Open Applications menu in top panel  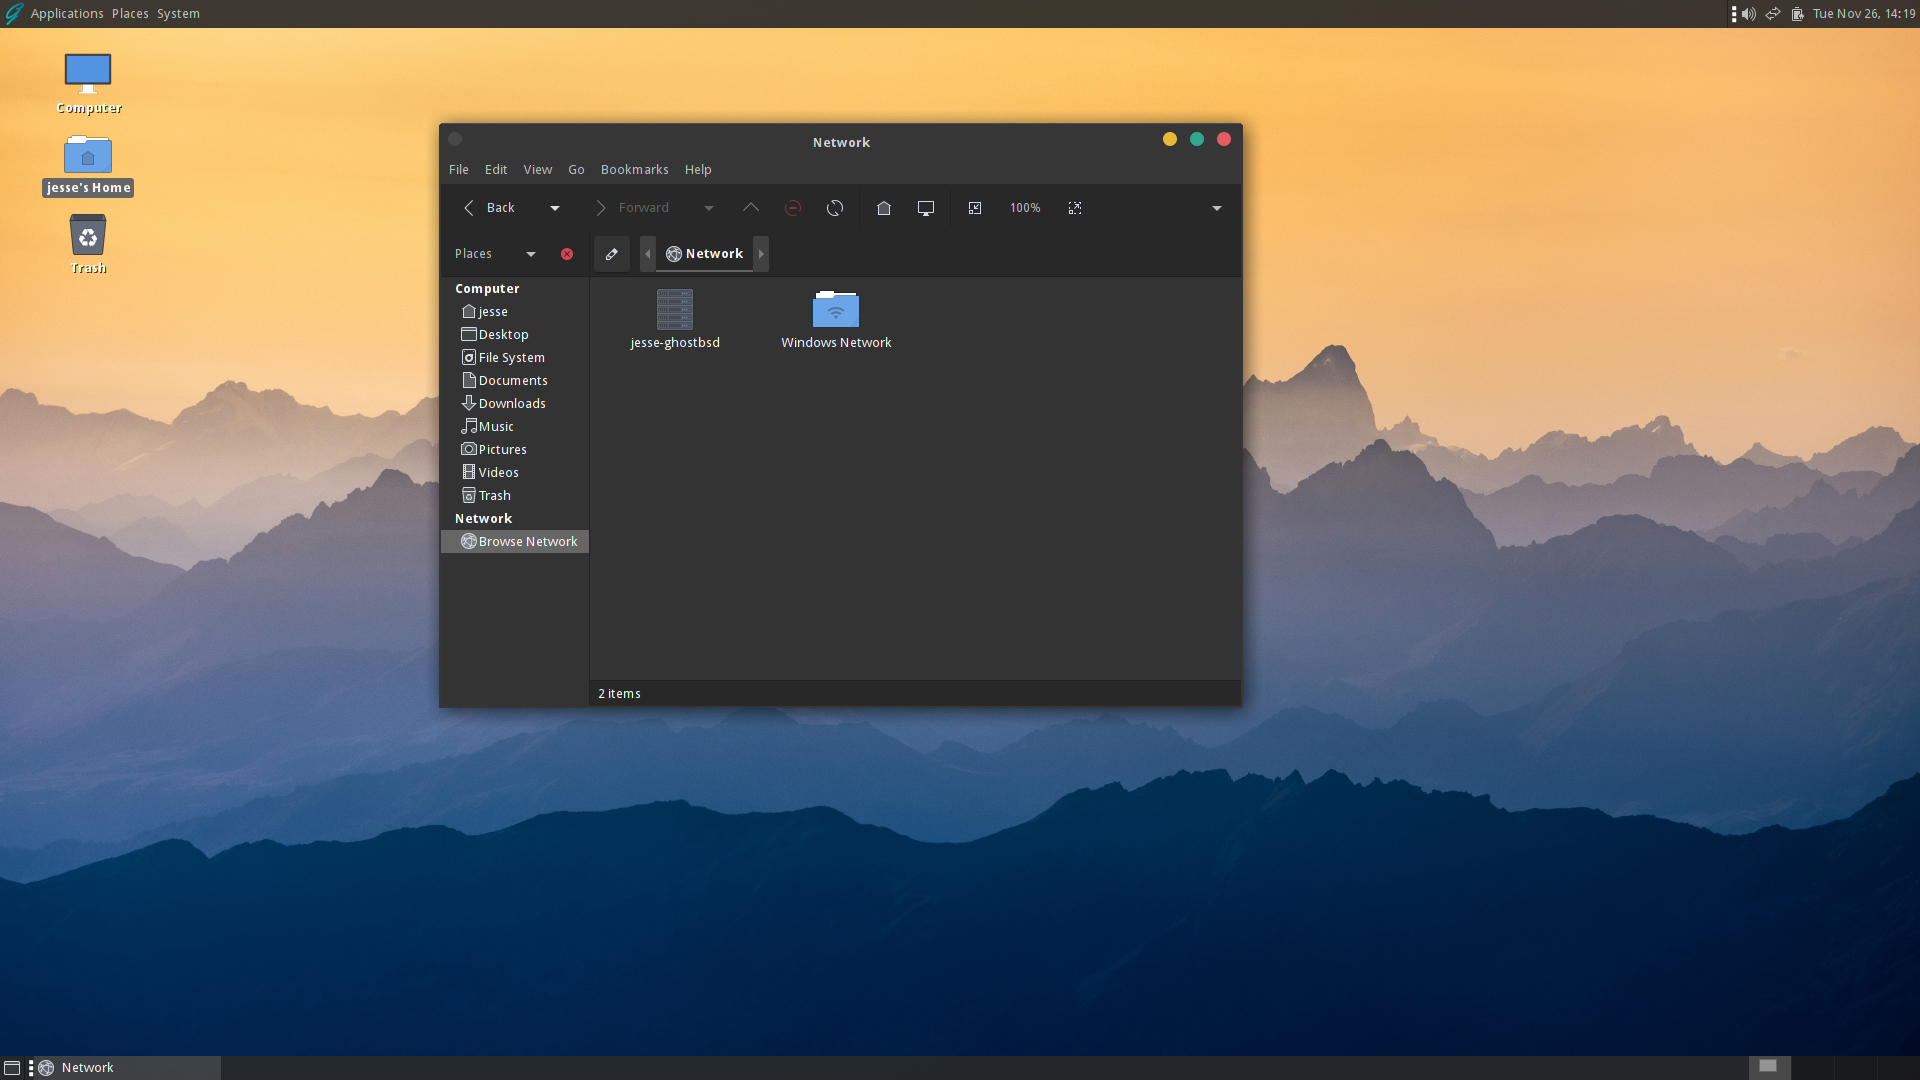pyautogui.click(x=67, y=14)
